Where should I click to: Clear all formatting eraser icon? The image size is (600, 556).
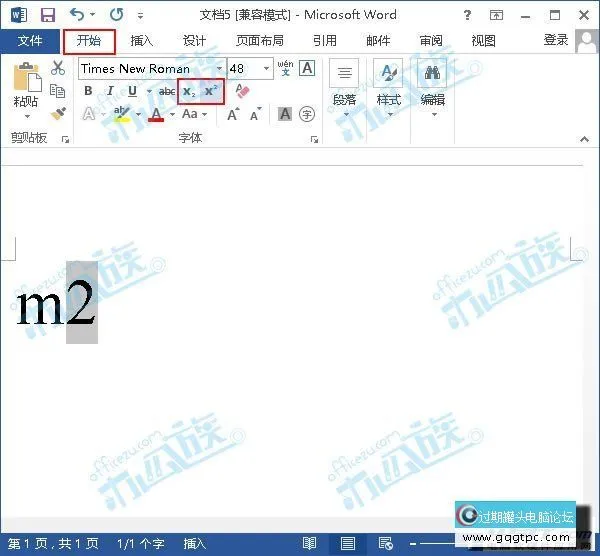[x=242, y=91]
